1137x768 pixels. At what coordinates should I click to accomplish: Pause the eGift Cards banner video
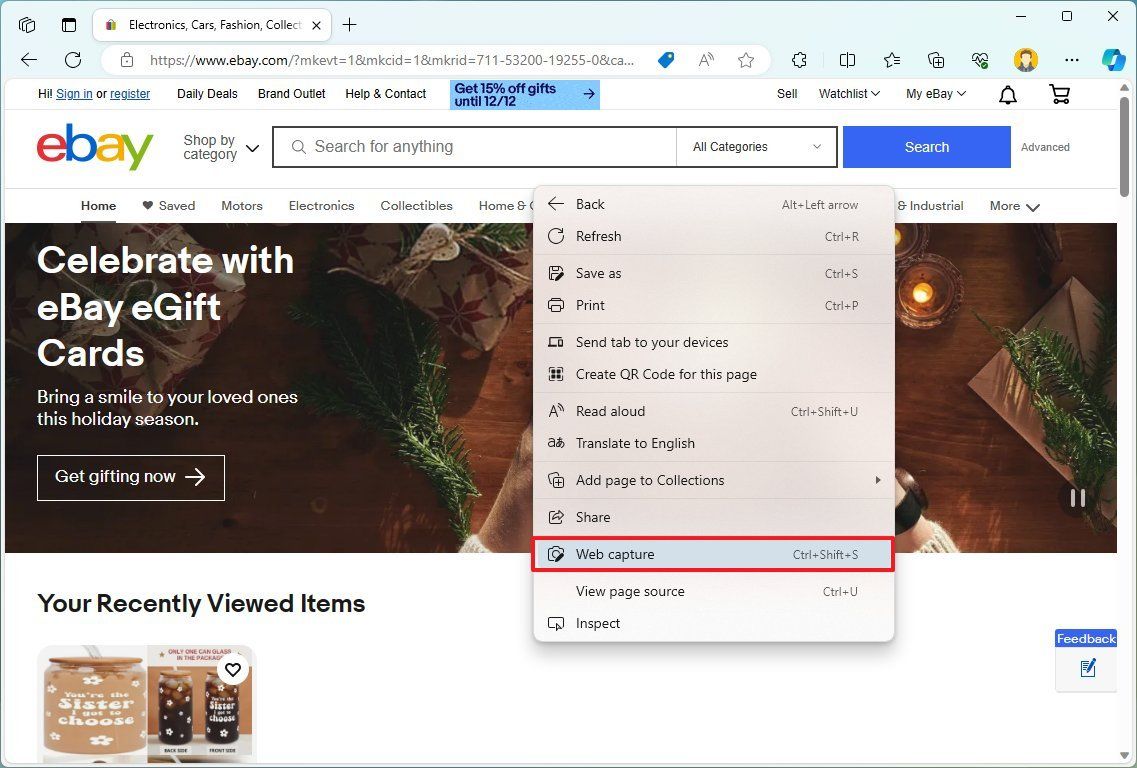pos(1077,498)
